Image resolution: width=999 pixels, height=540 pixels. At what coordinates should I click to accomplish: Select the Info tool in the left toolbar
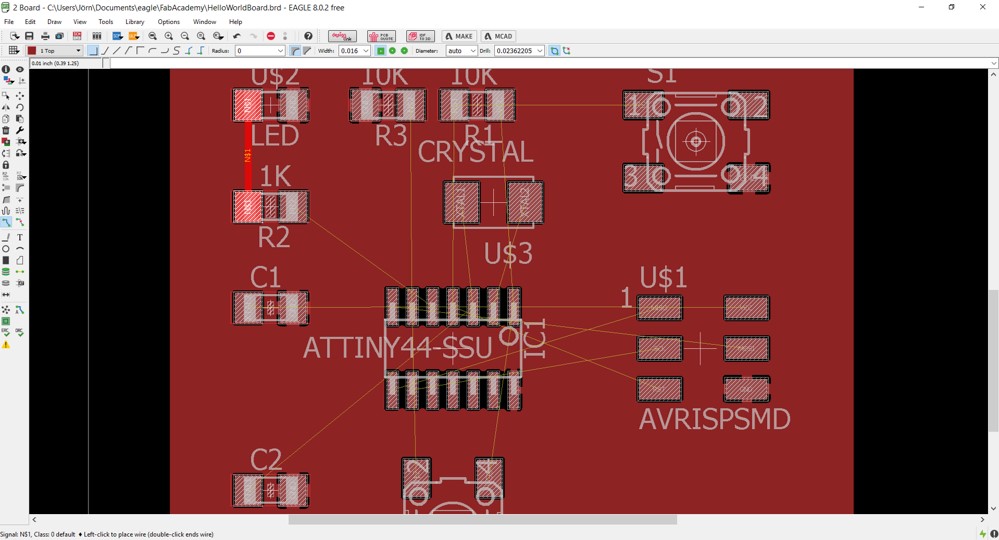tap(6, 69)
